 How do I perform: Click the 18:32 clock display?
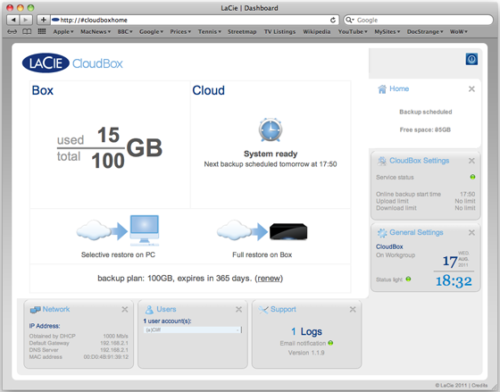454,281
